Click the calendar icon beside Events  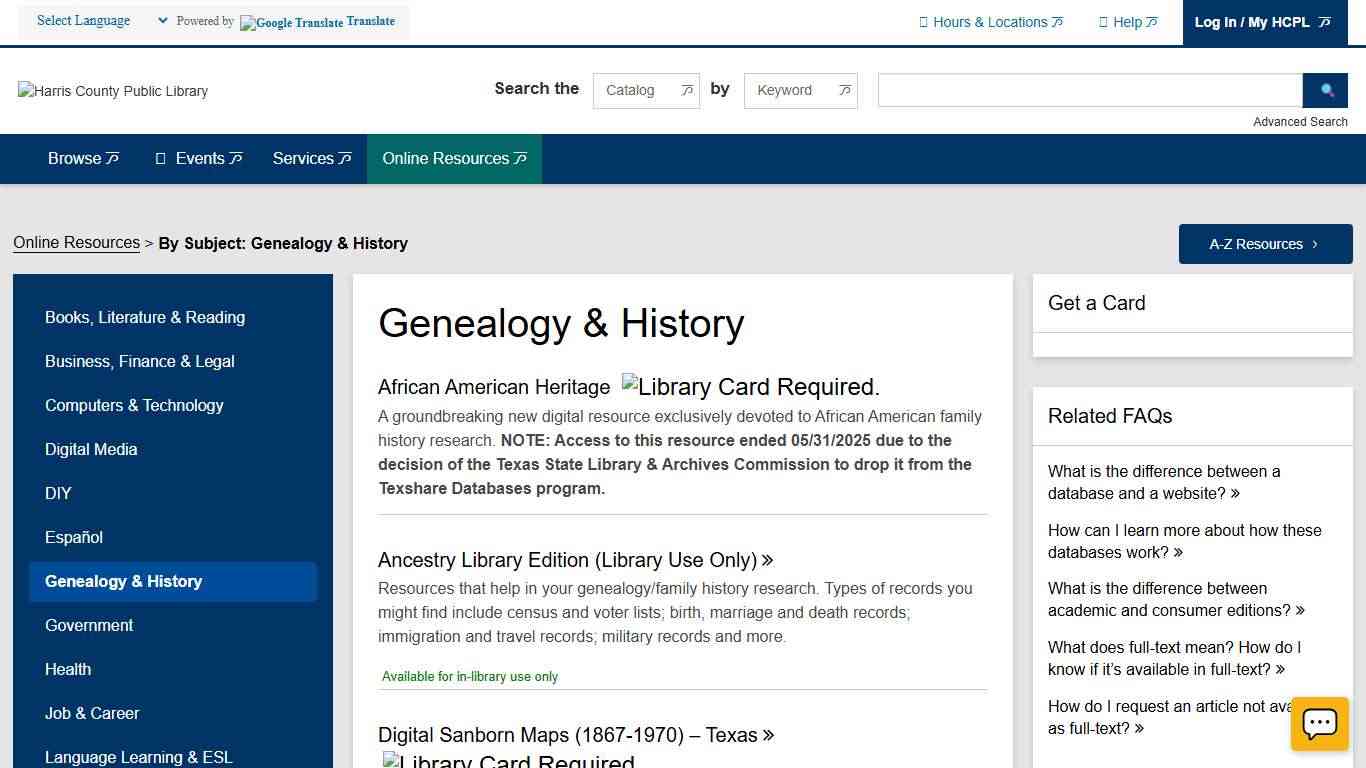pos(161,158)
